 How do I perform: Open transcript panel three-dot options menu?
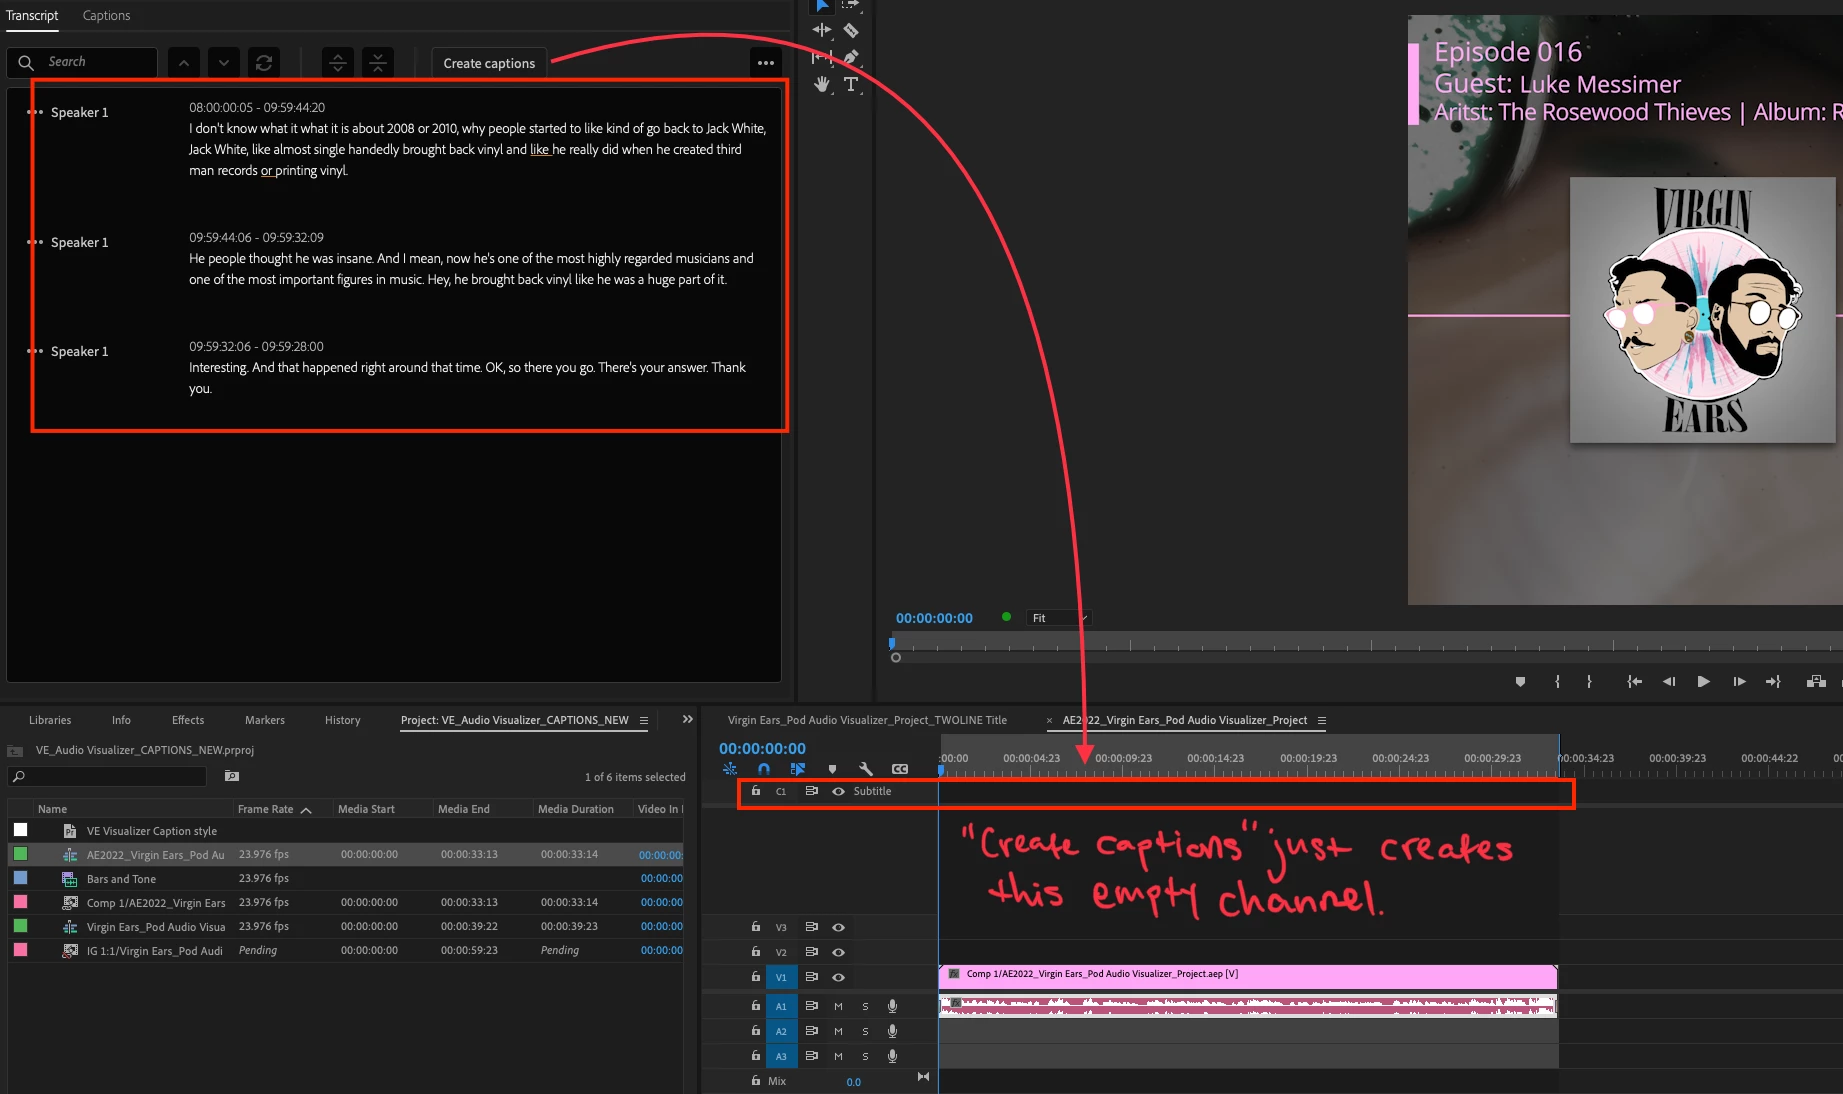(766, 63)
